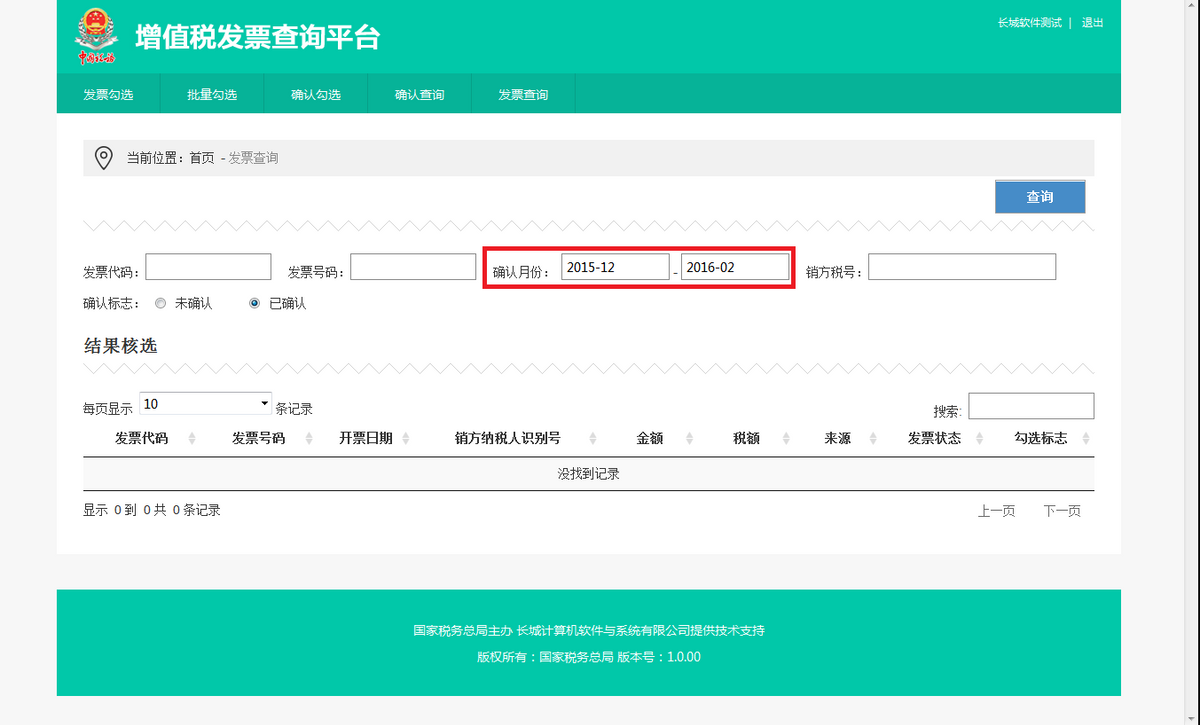This screenshot has width=1200, height=725.
Task: Open the 确认查询 menu item
Action: coord(419,93)
